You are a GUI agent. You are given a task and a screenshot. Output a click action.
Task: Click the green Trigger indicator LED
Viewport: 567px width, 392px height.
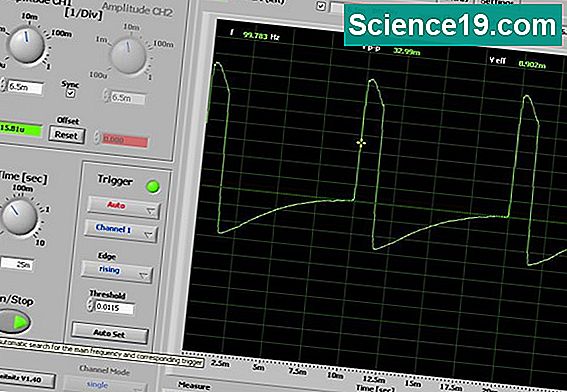(153, 187)
